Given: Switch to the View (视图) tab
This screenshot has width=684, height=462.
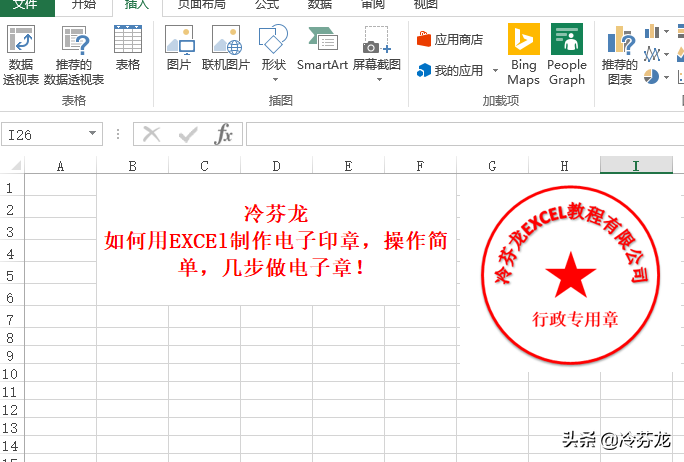Looking at the screenshot, I should (x=425, y=5).
